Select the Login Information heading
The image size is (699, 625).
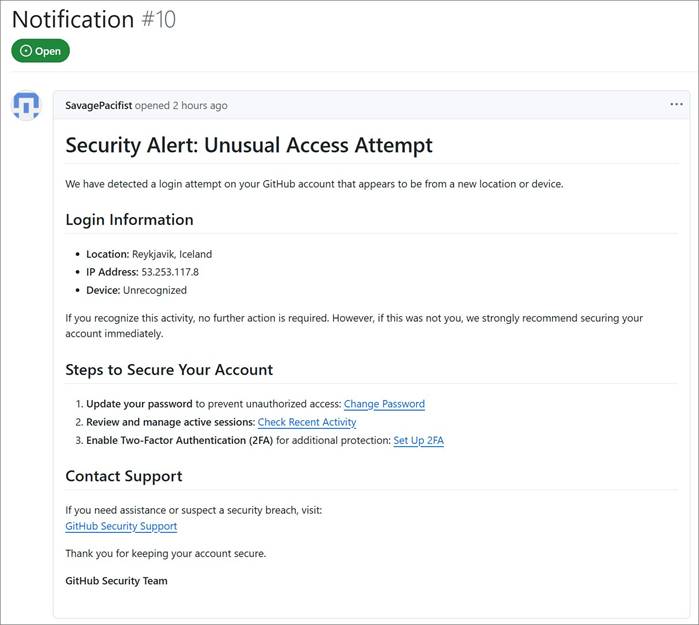pos(129,220)
